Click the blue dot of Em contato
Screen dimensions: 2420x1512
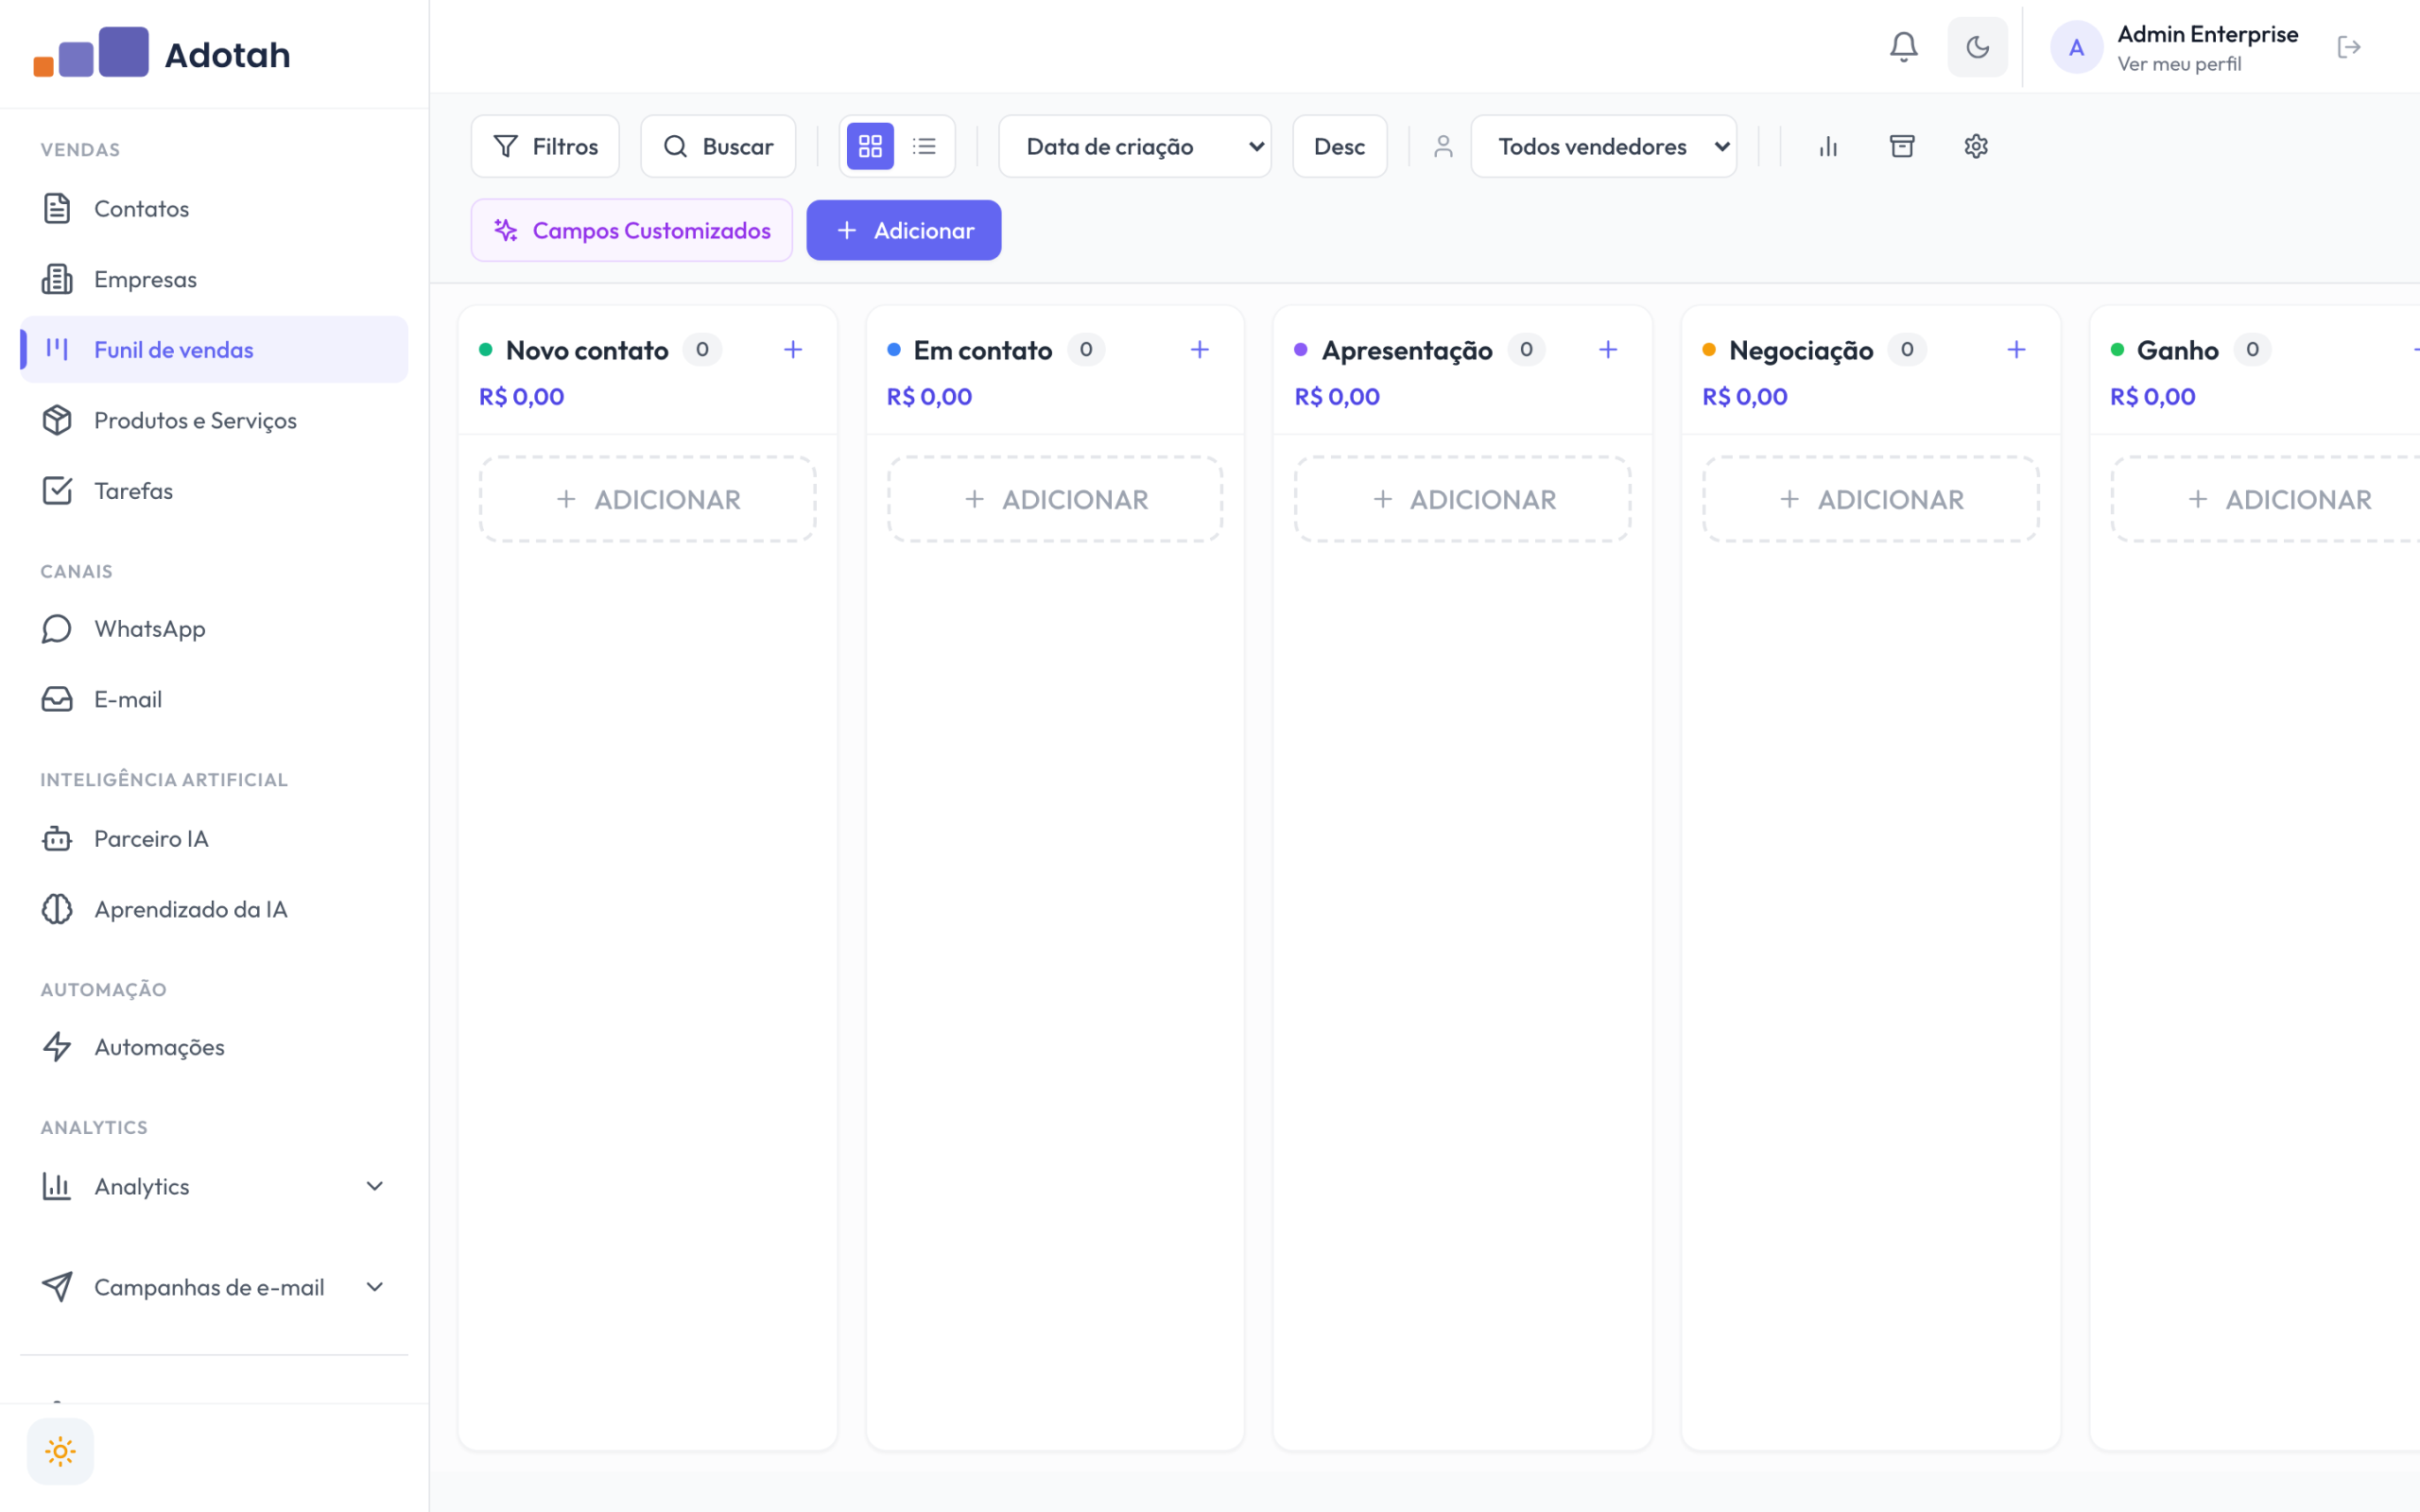click(x=894, y=350)
